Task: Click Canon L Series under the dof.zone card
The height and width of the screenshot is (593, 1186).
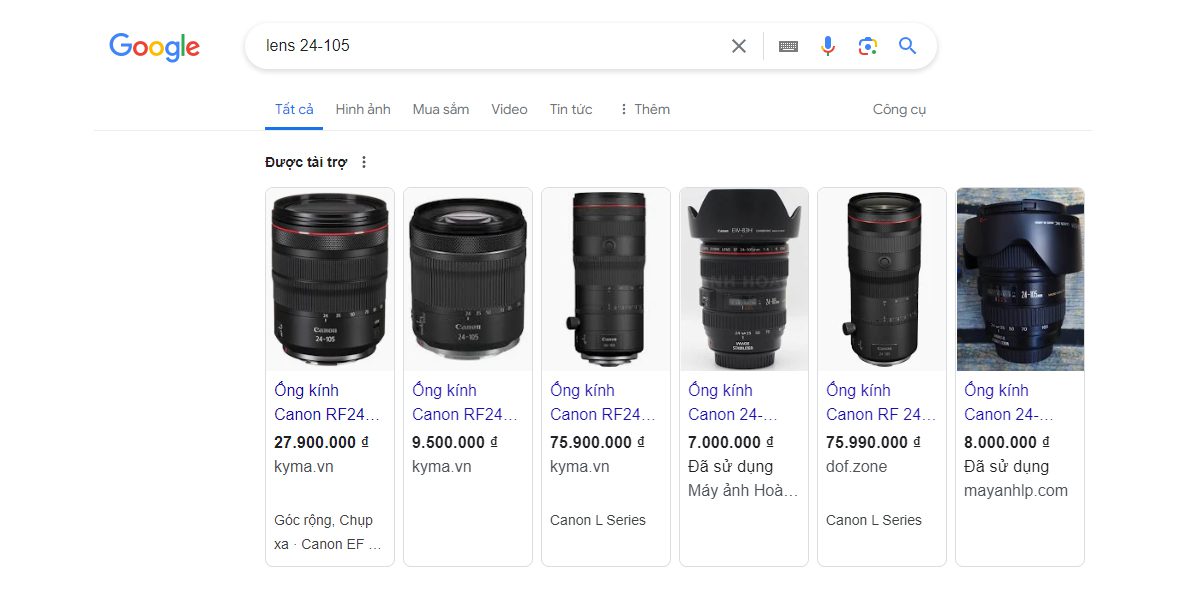Action: click(x=874, y=520)
